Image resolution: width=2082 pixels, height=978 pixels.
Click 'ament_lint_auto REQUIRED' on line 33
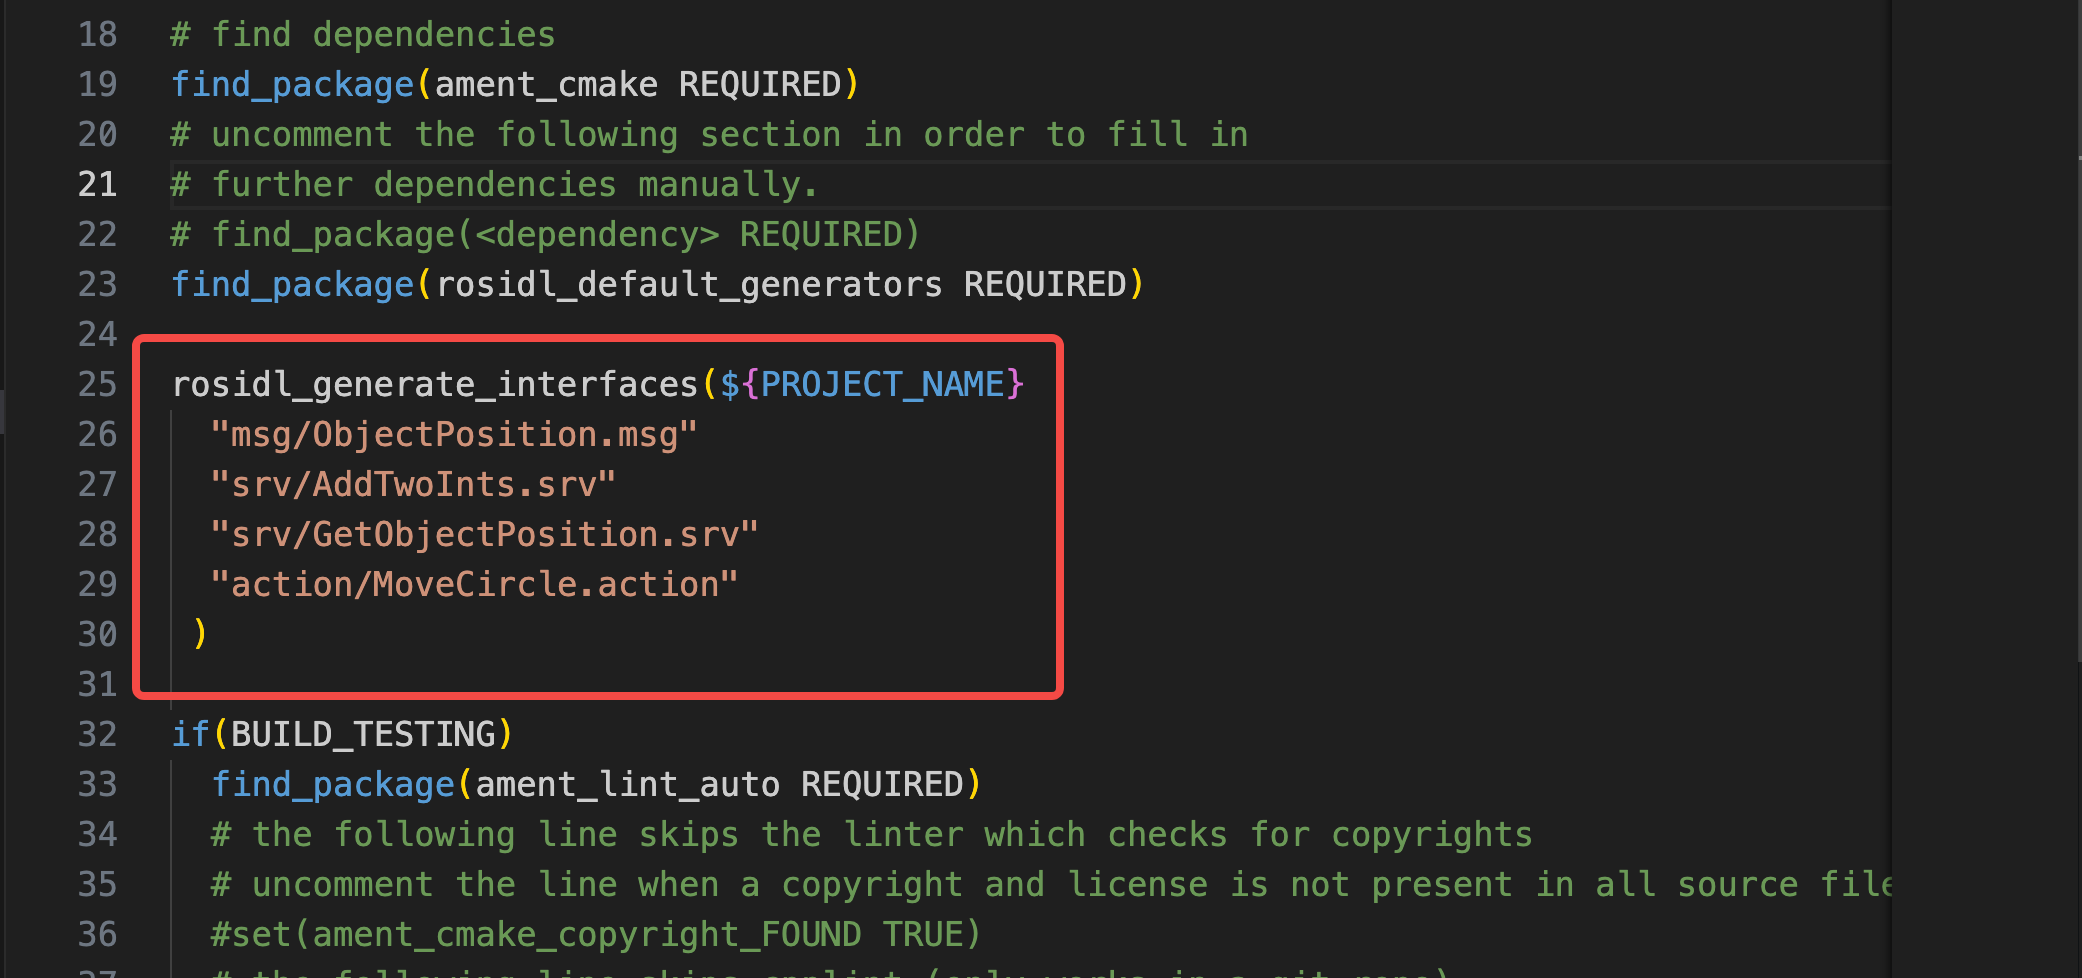click(719, 785)
